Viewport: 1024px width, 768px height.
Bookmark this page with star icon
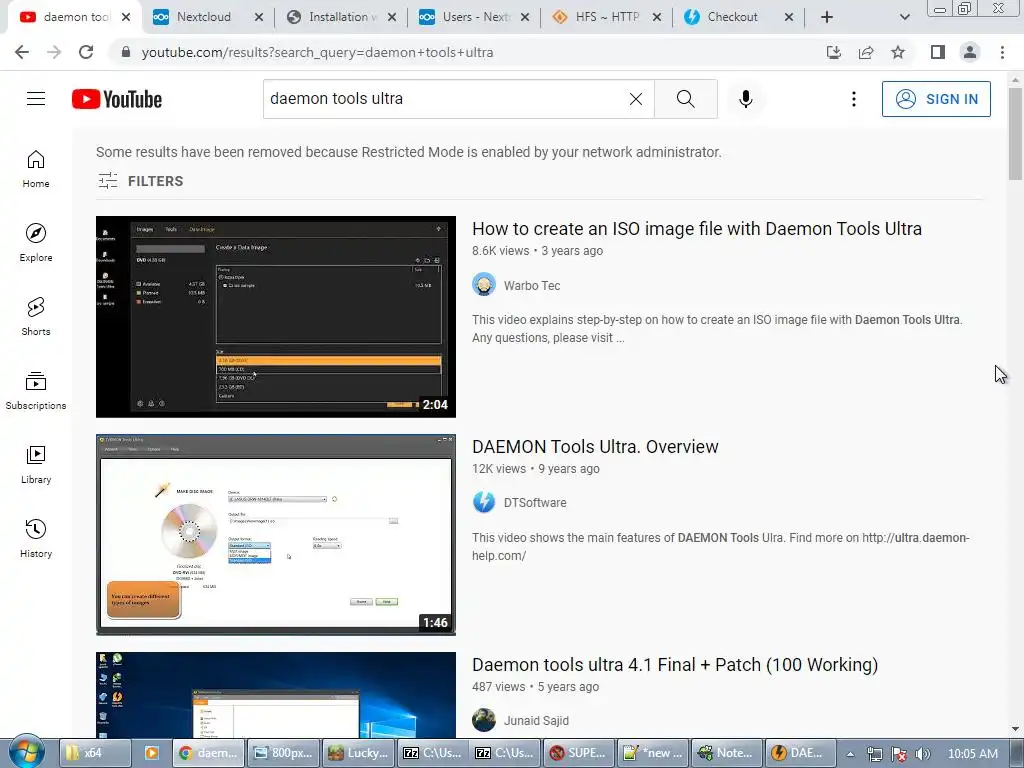click(898, 52)
